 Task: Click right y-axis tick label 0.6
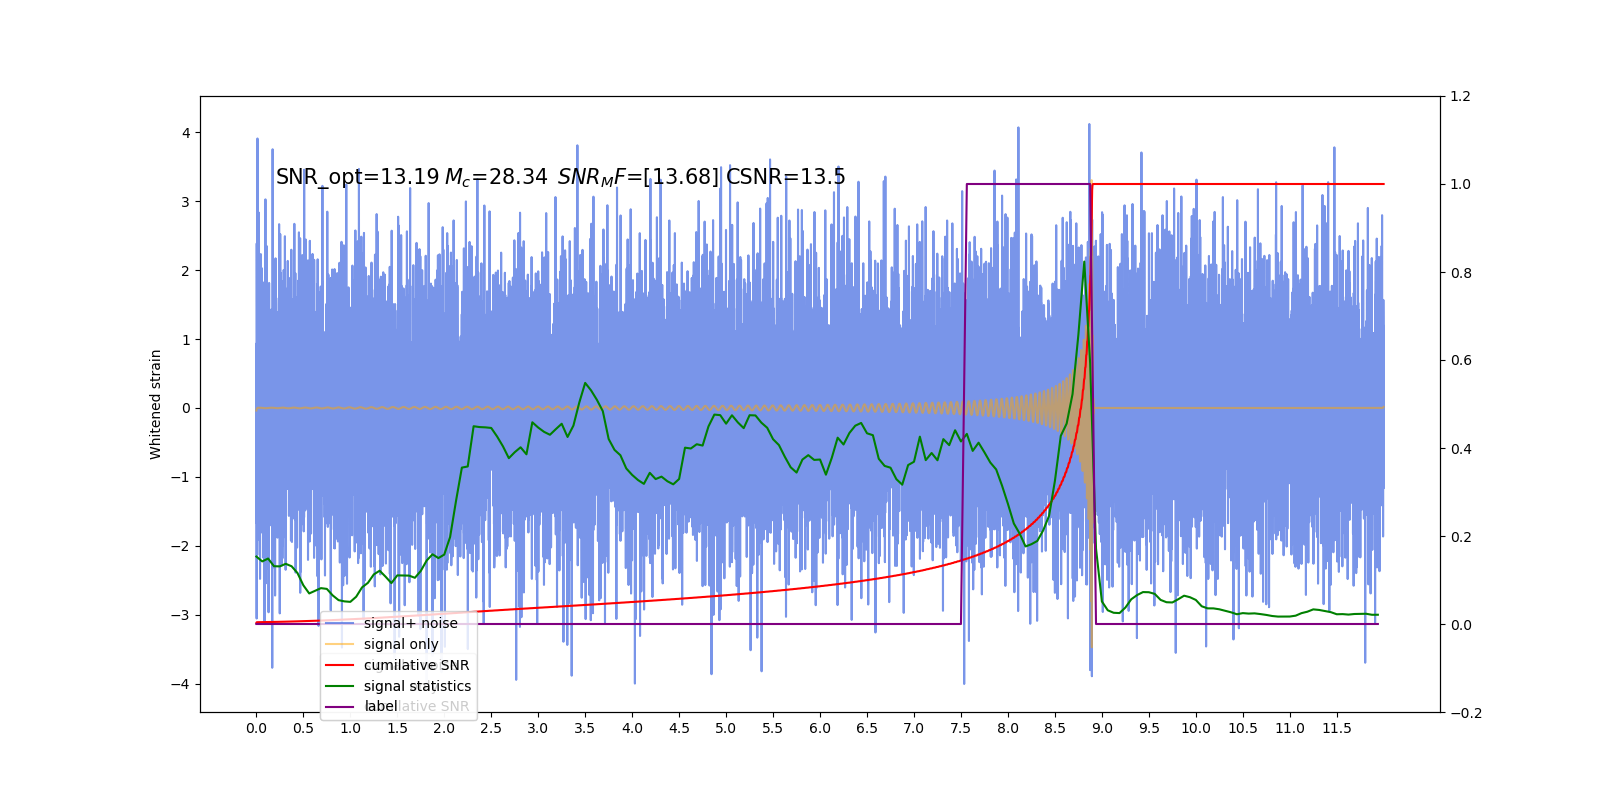(x=1461, y=361)
